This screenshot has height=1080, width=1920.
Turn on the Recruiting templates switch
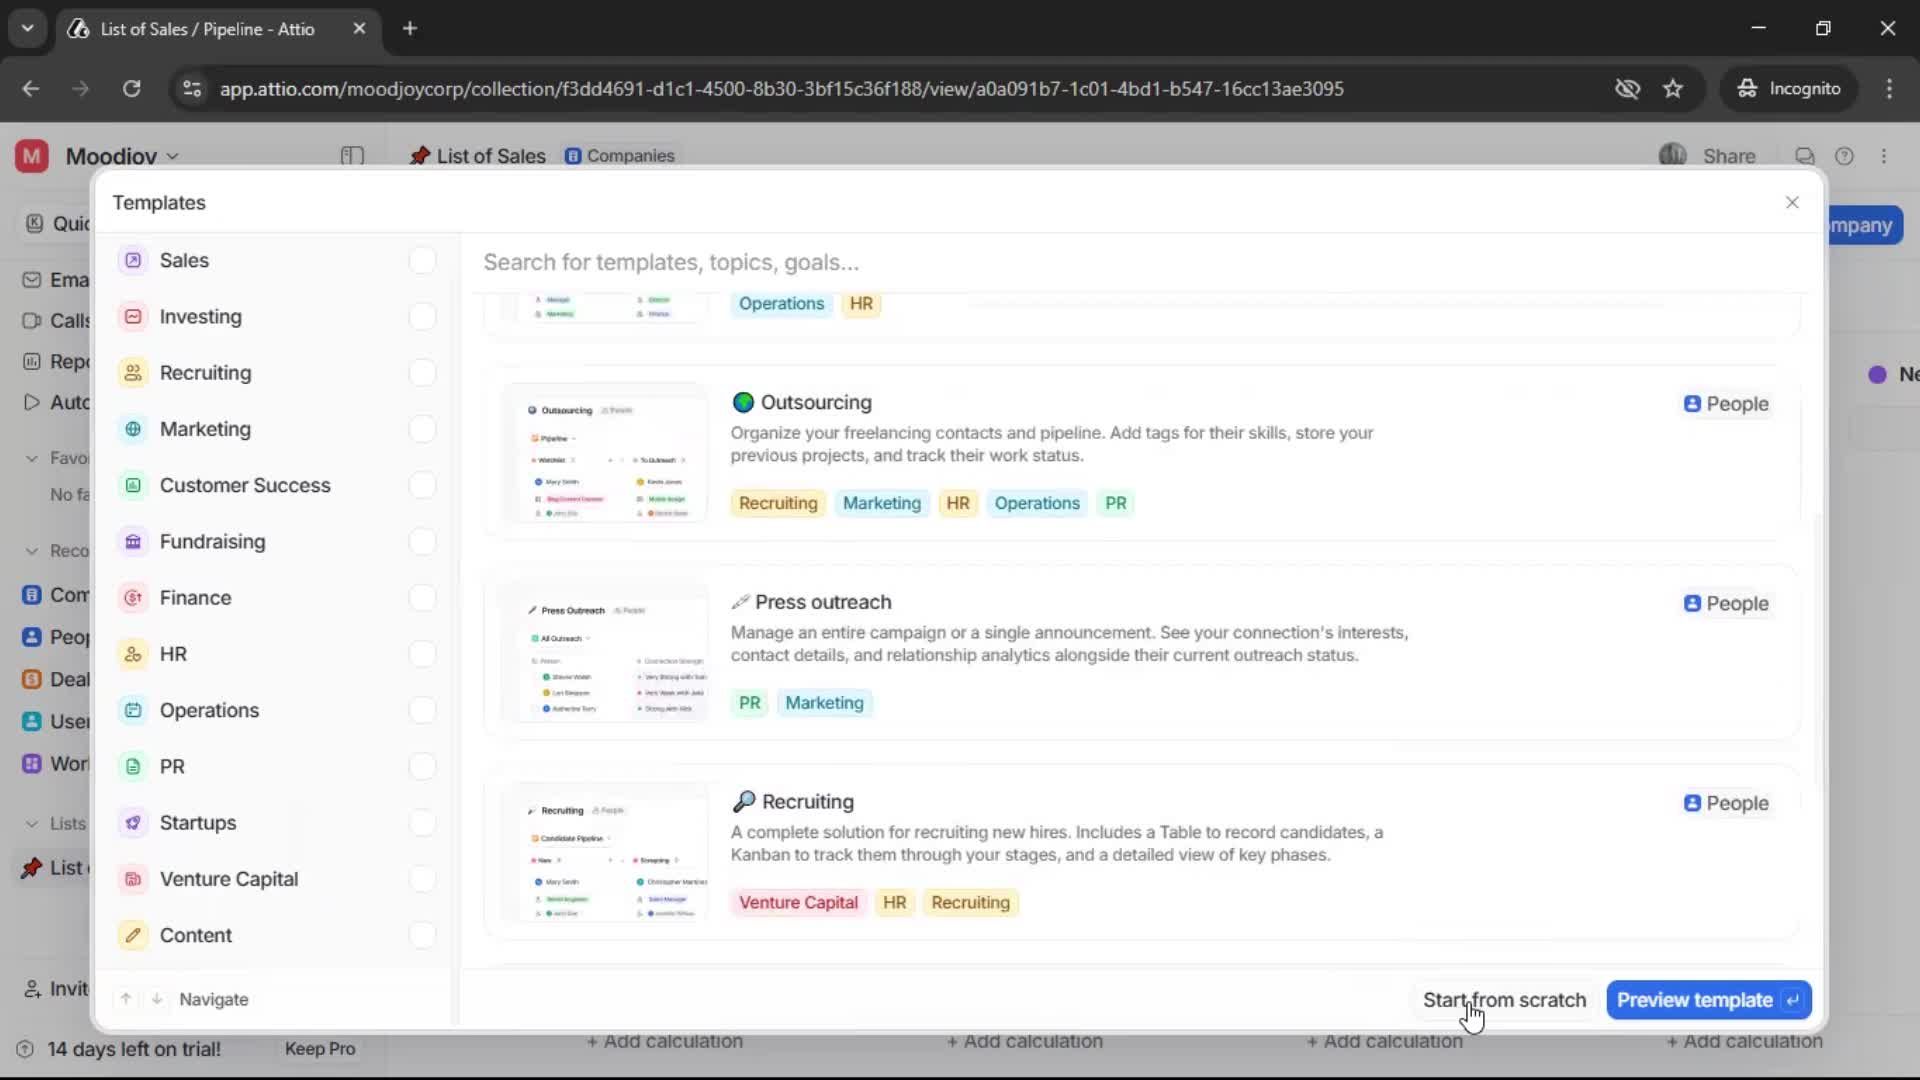[422, 372]
